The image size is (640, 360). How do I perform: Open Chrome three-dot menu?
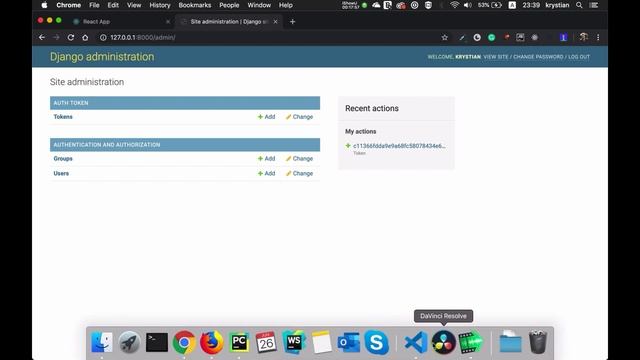pyautogui.click(x=598, y=37)
